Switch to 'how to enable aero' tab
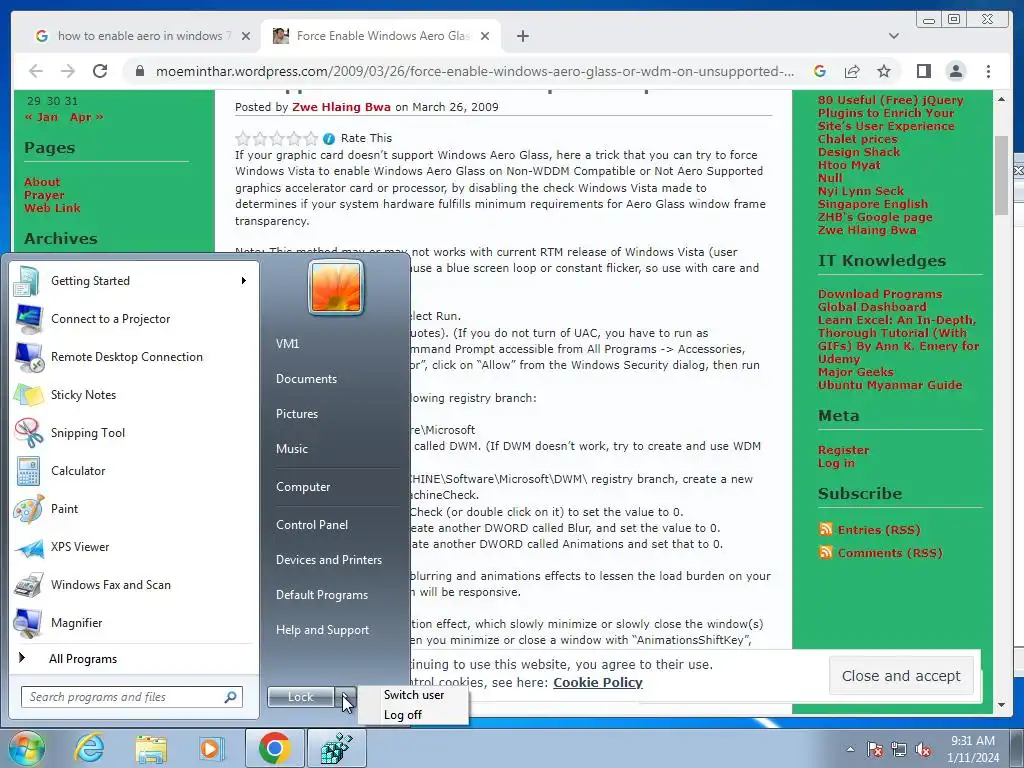This screenshot has height=768, width=1024. (x=139, y=36)
